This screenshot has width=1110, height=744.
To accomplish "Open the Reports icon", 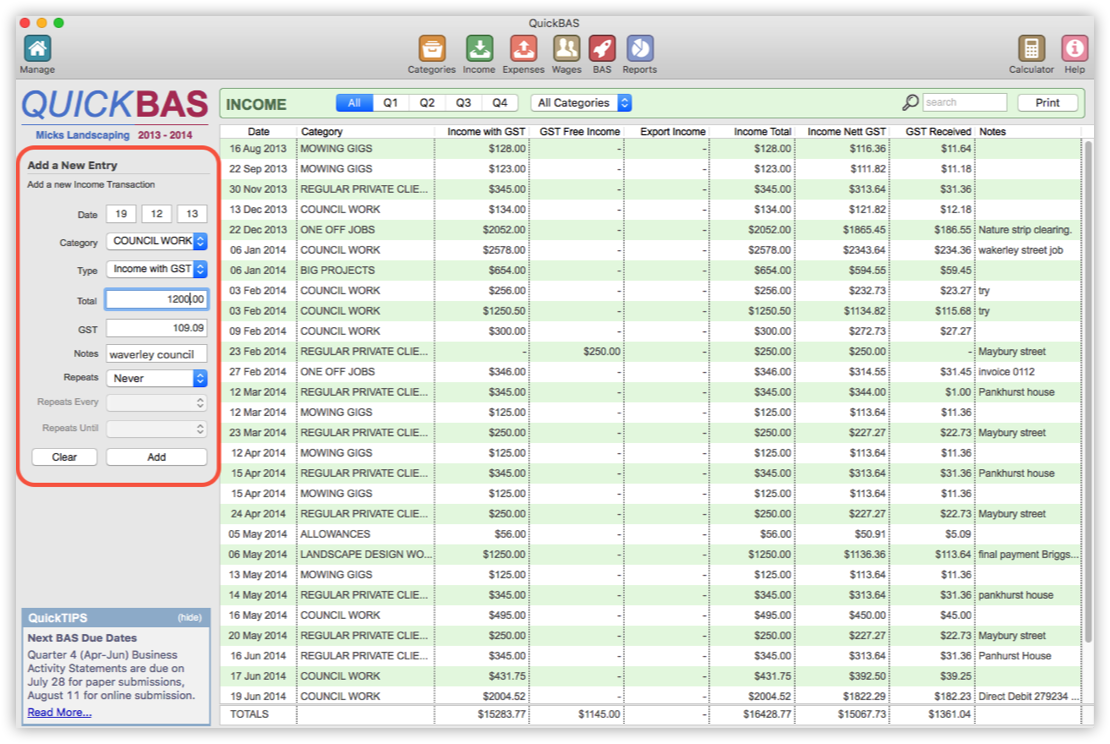I will tap(639, 47).
